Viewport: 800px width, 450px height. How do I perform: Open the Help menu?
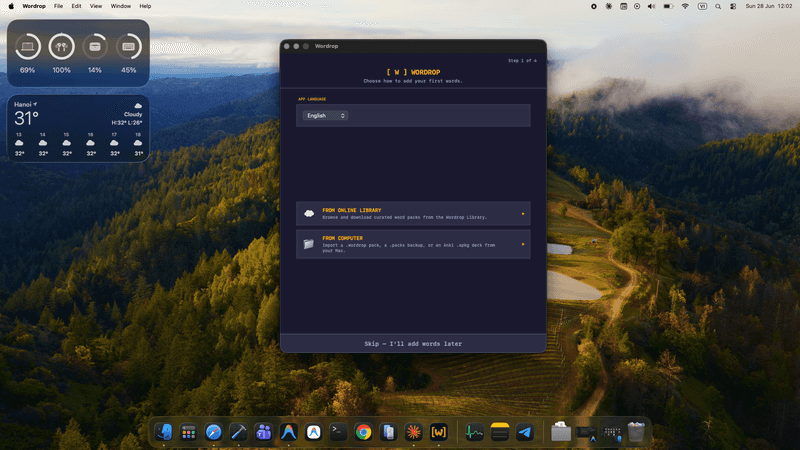click(145, 6)
